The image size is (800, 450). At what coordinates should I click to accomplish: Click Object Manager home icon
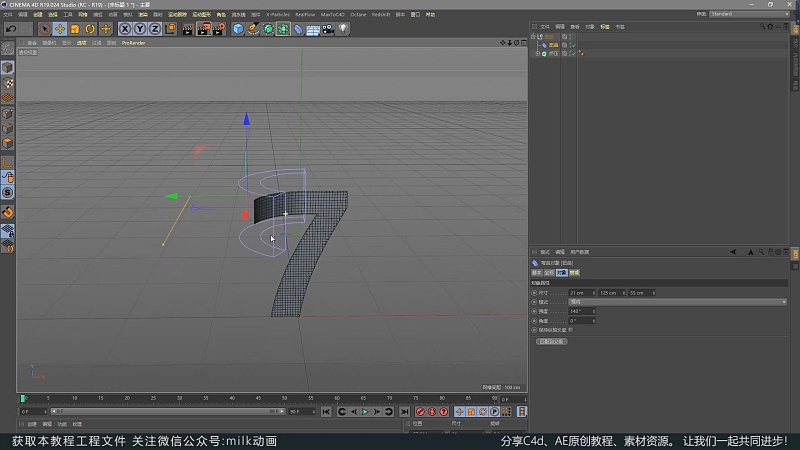click(x=770, y=27)
